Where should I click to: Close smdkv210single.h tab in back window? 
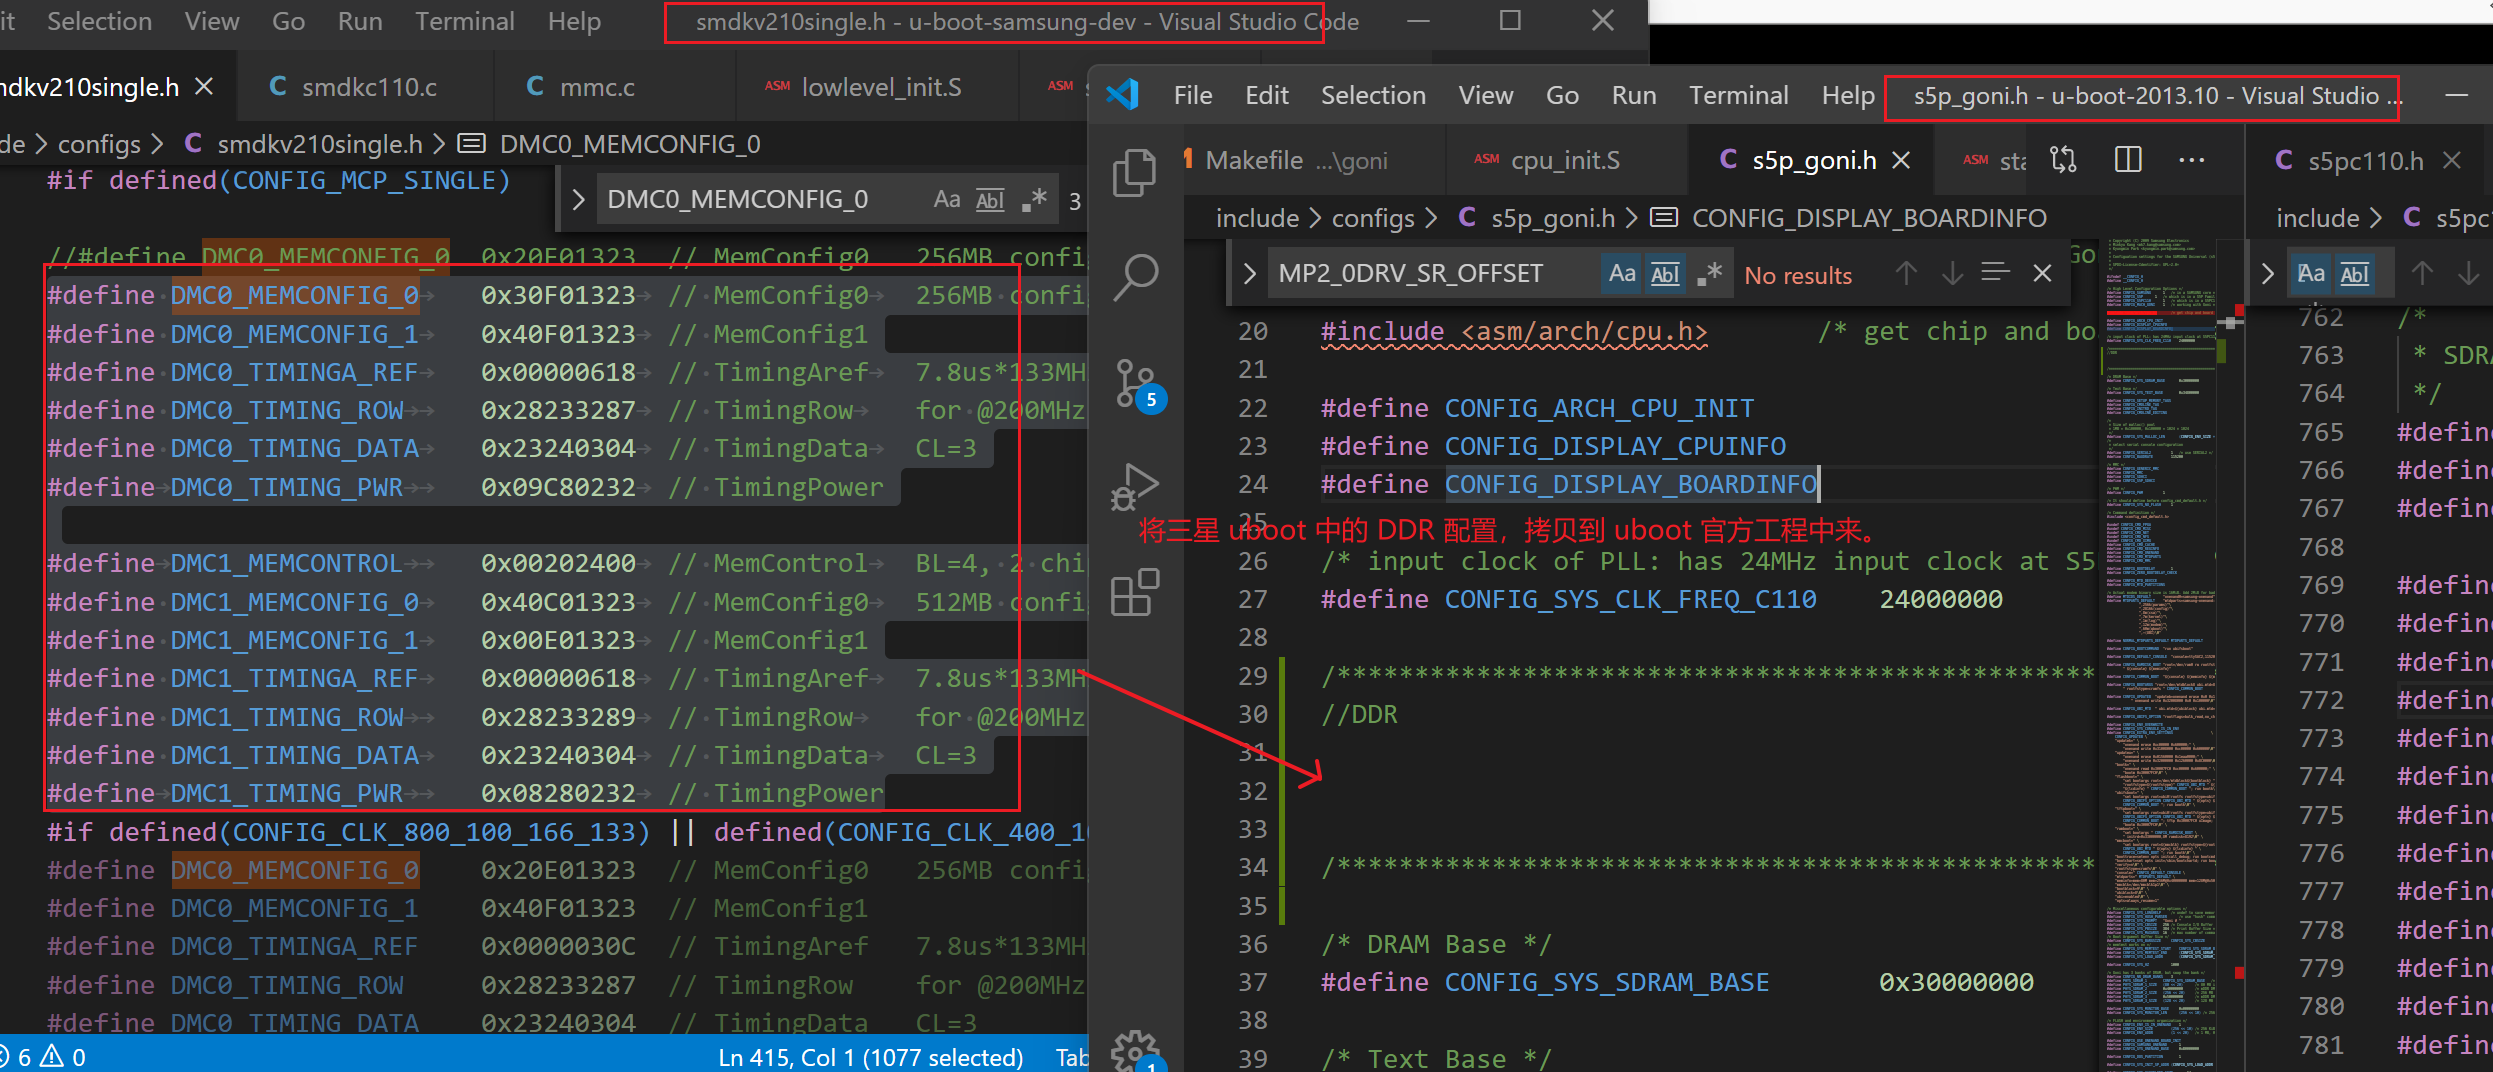point(204,87)
